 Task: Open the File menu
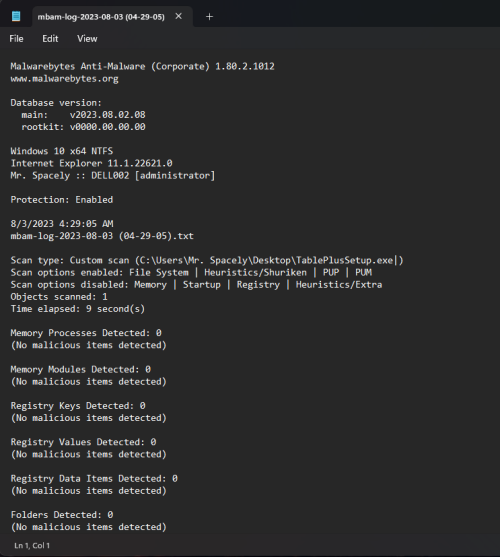16,39
